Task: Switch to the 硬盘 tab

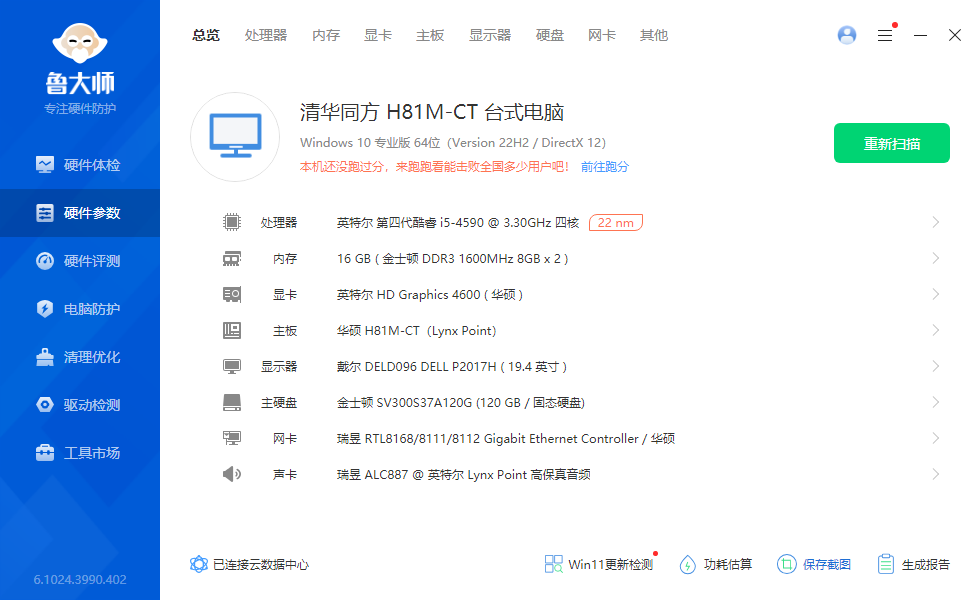Action: (550, 36)
